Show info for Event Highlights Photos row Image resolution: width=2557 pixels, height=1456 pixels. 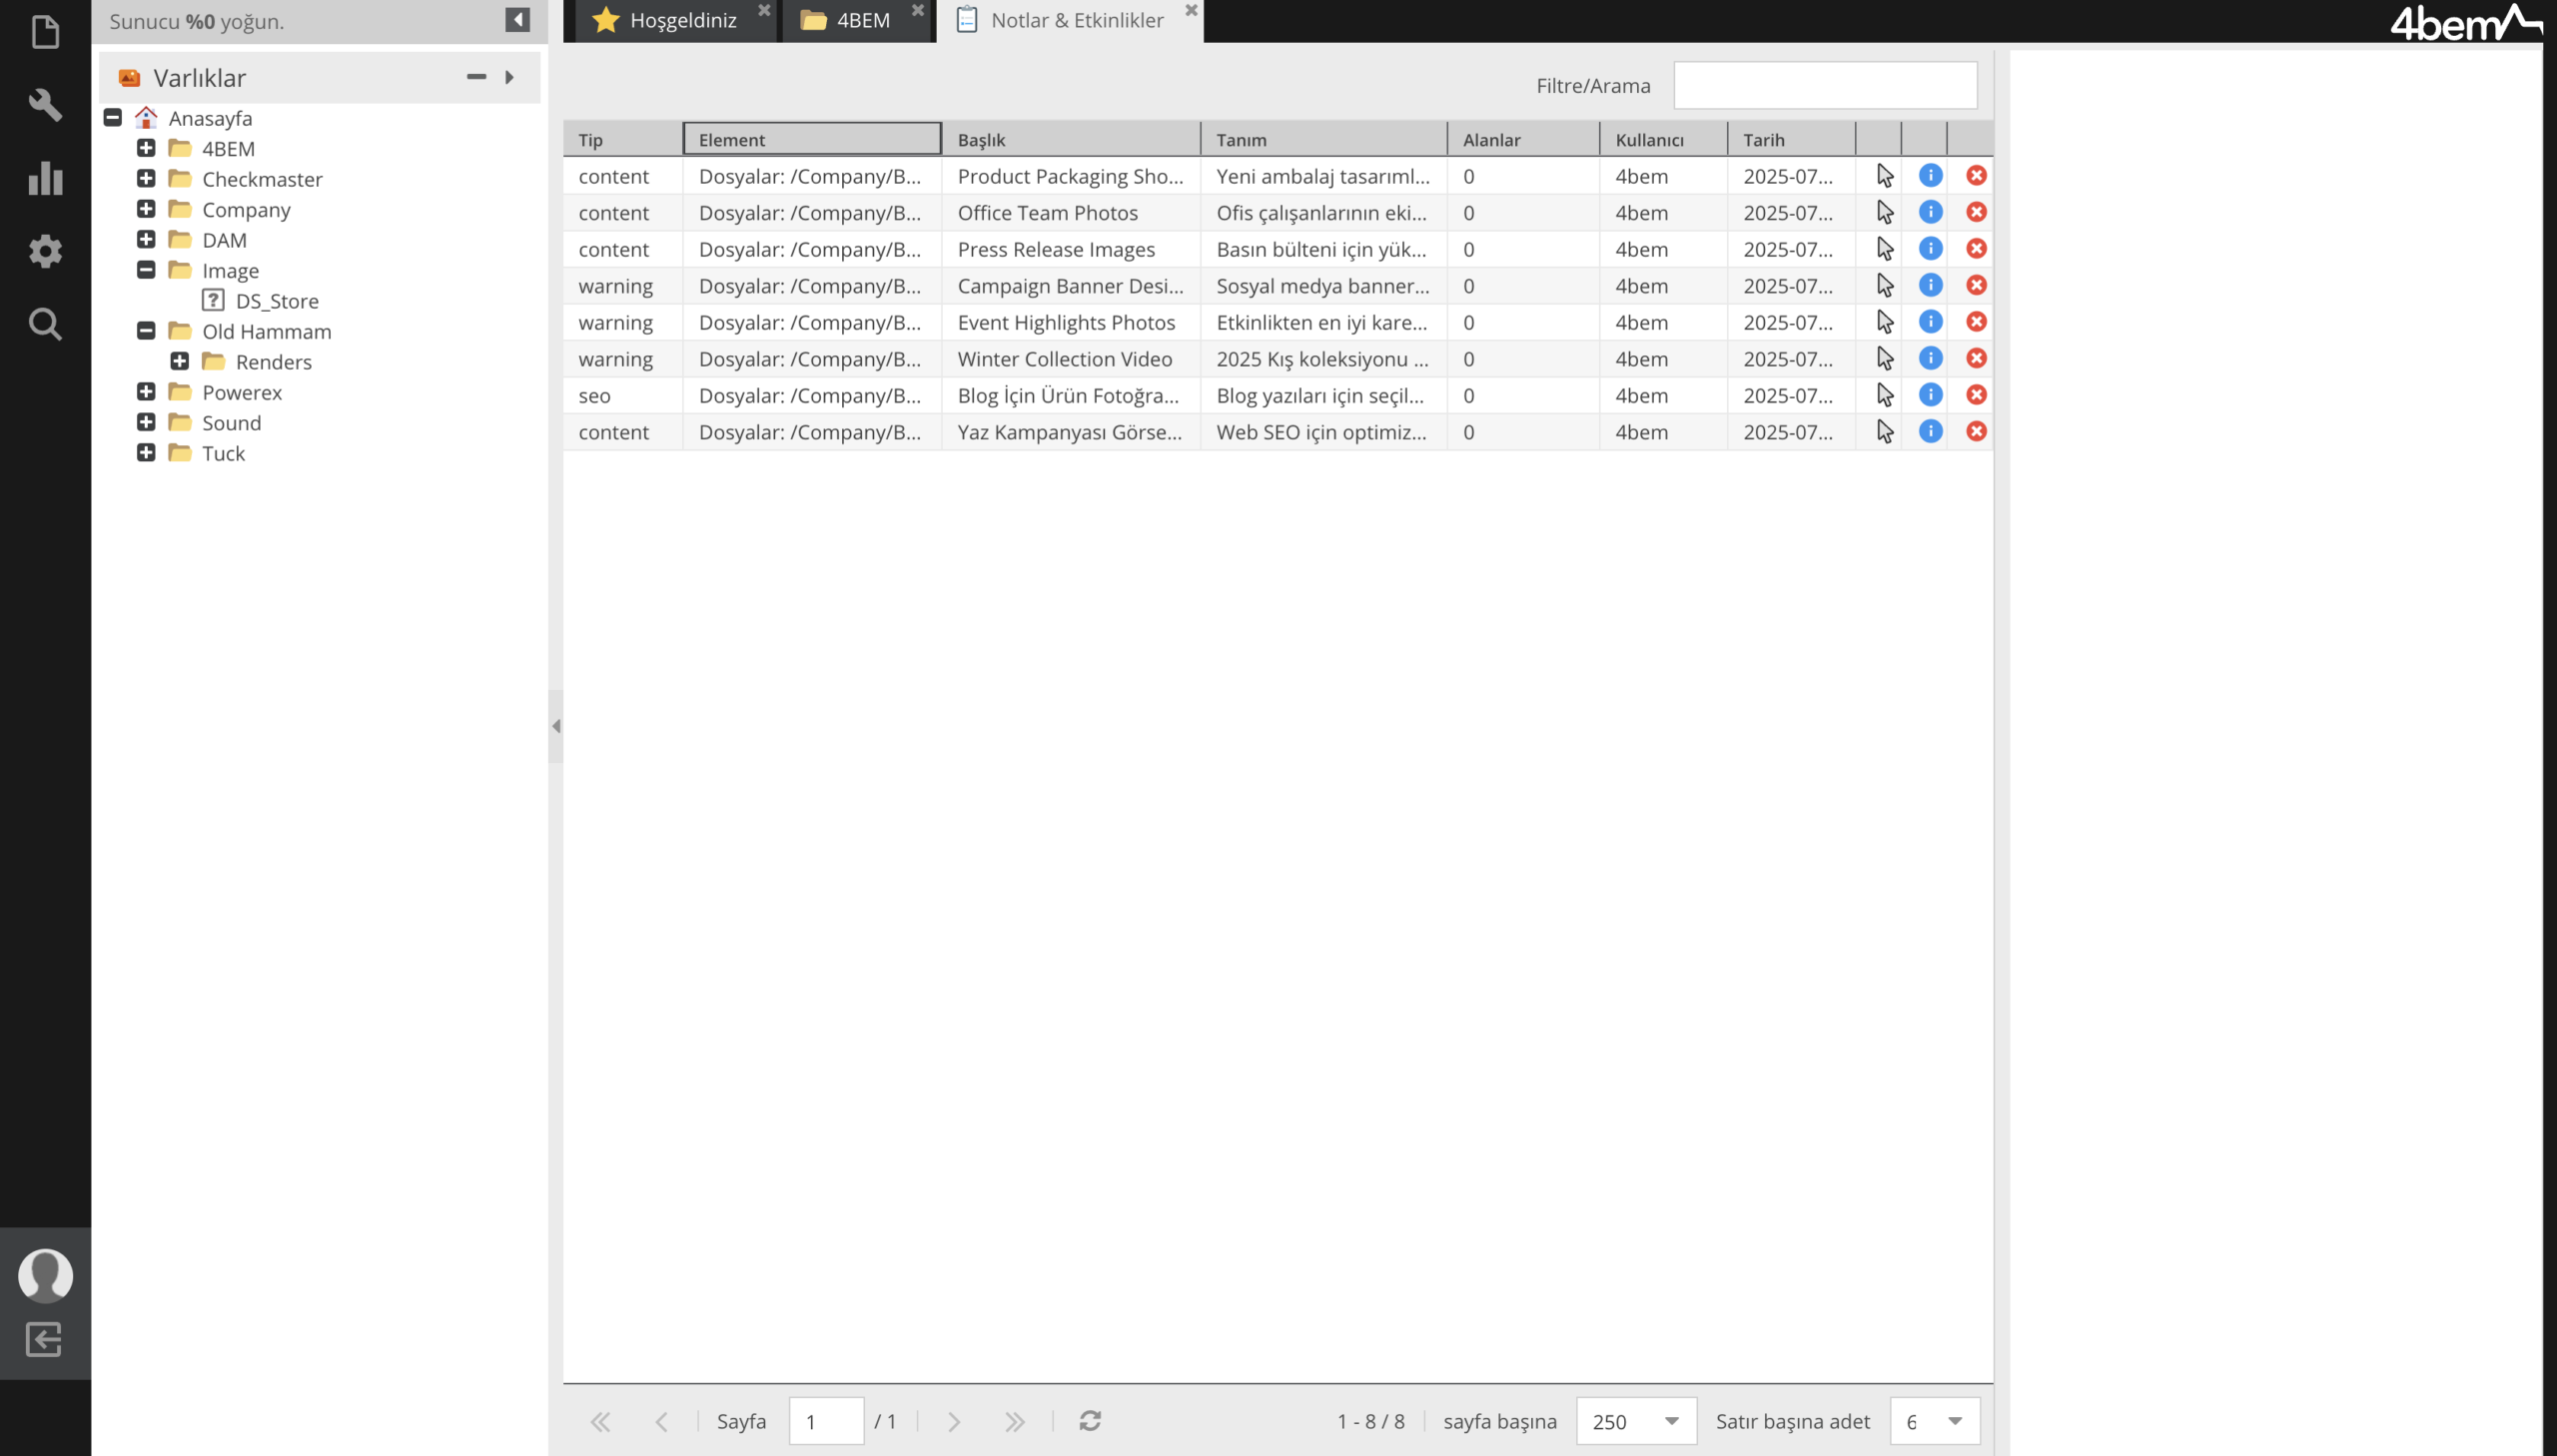pyautogui.click(x=1930, y=322)
